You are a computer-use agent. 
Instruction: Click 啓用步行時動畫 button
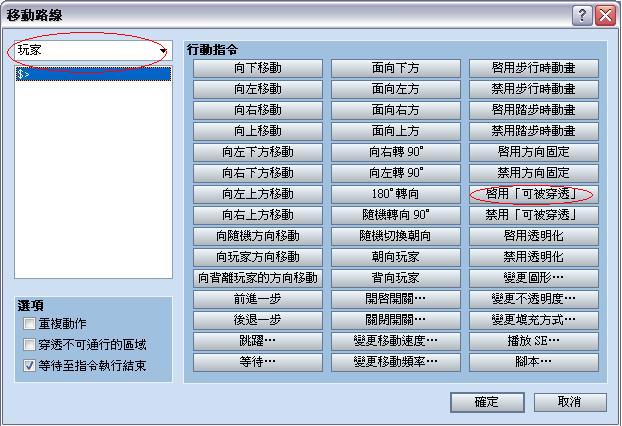tap(534, 68)
